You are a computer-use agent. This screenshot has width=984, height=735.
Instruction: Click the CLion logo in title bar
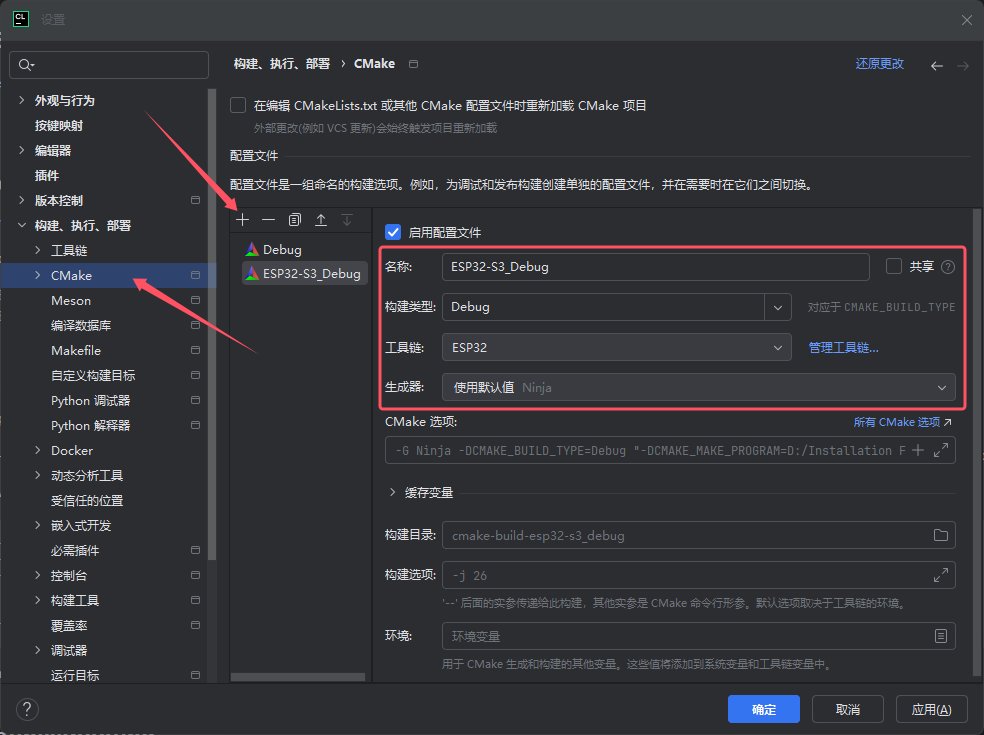pos(21,19)
